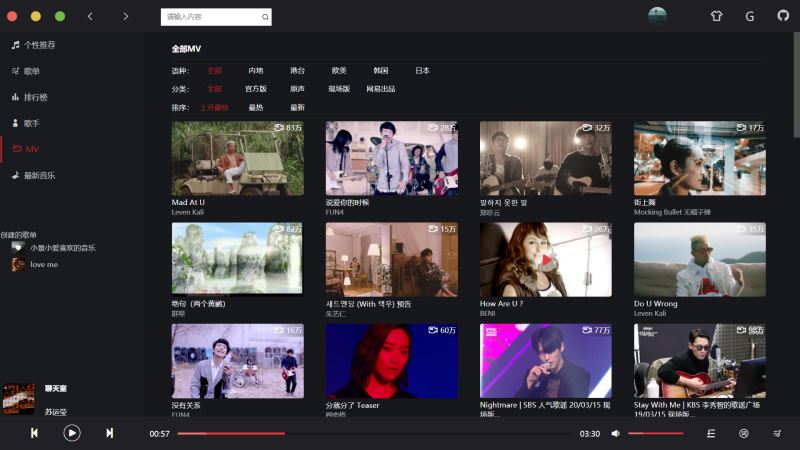Open the theme skin shirt icon
The image size is (800, 450).
point(716,16)
